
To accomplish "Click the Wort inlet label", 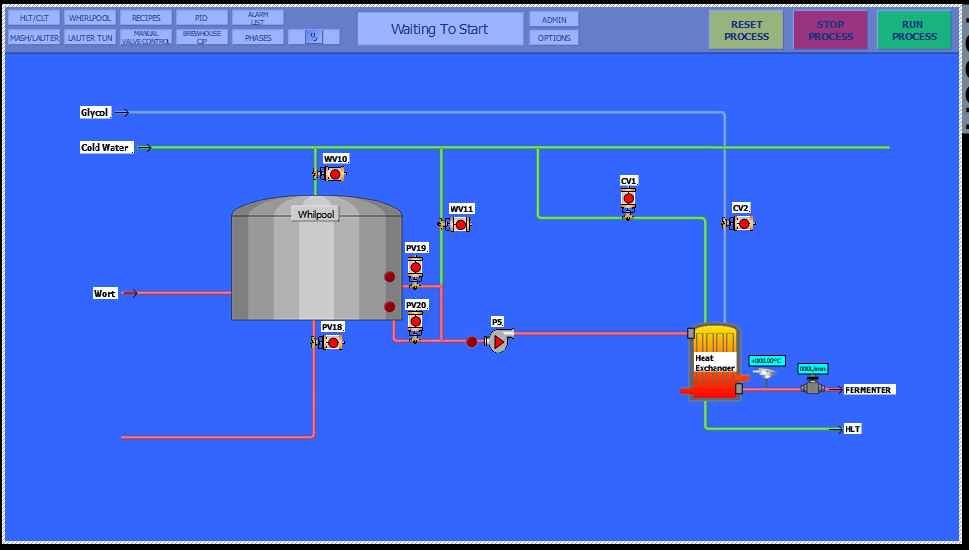I will pos(104,293).
